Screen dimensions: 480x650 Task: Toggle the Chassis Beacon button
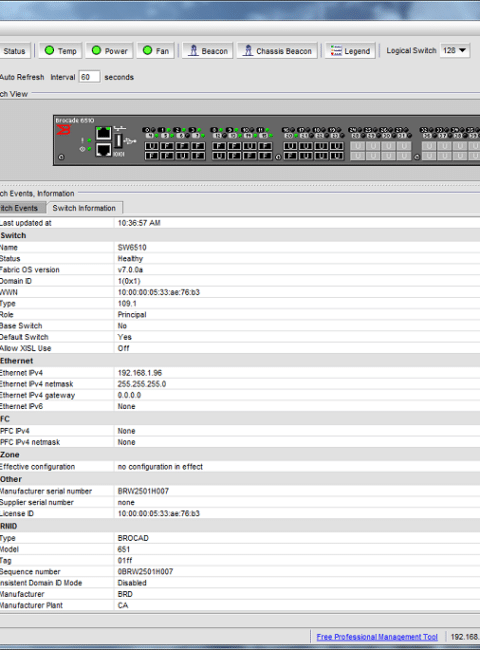[x=277, y=51]
